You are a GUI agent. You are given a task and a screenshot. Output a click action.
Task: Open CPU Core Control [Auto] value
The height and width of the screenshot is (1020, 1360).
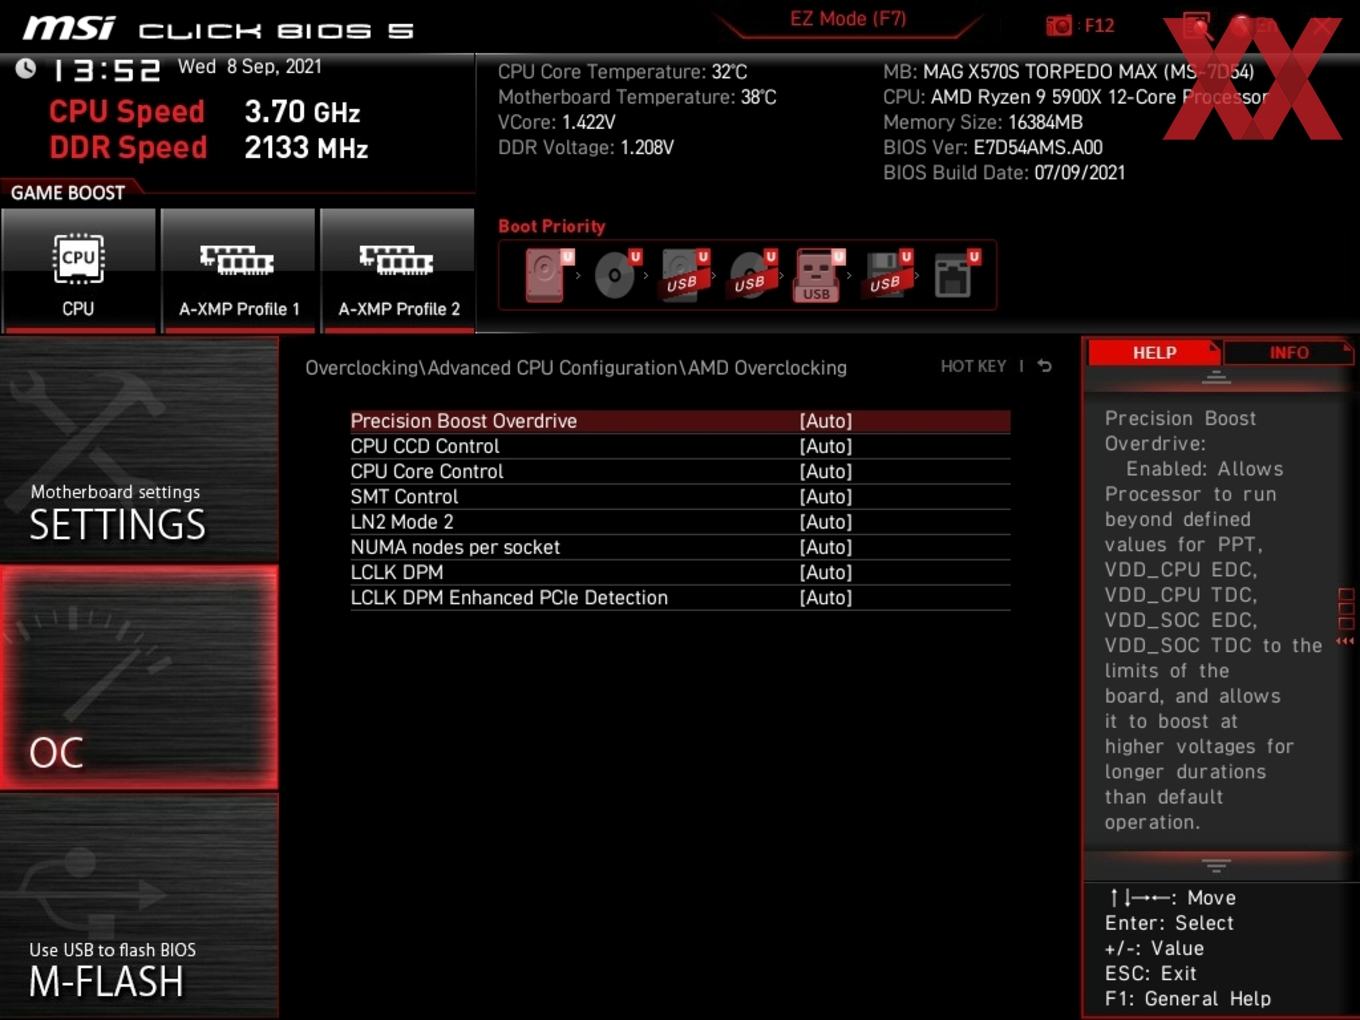(826, 471)
